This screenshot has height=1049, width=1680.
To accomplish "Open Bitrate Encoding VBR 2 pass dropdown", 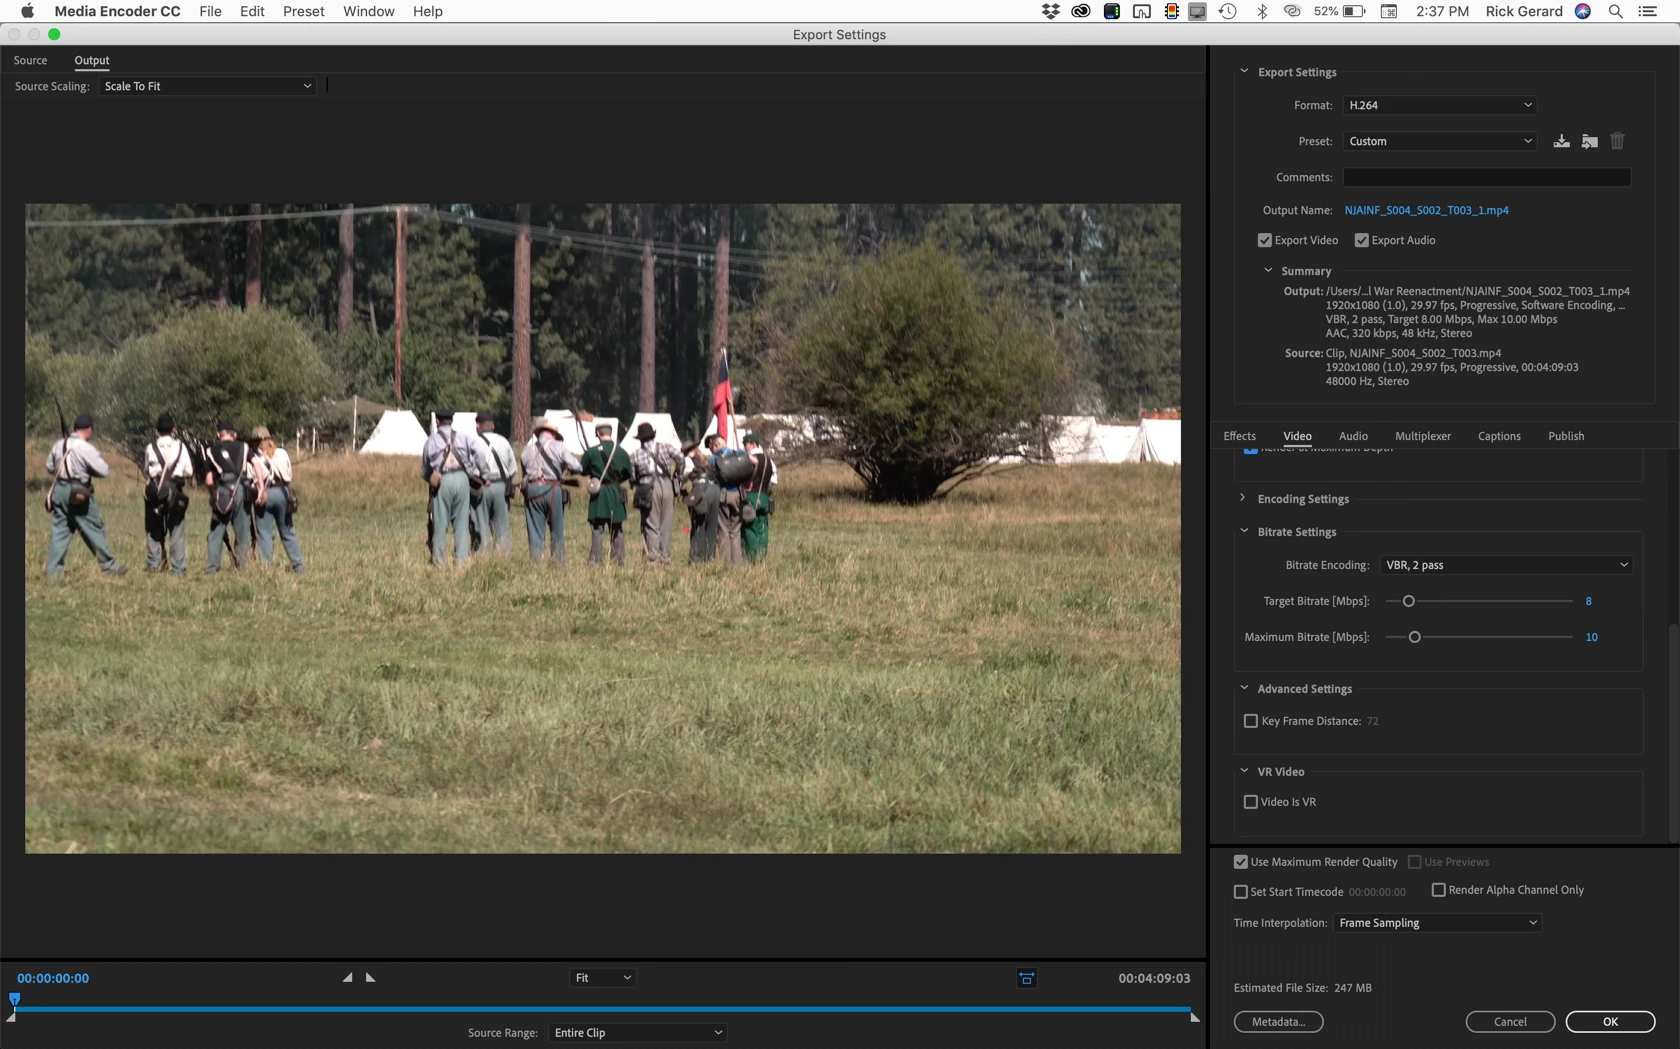I will coord(1506,565).
